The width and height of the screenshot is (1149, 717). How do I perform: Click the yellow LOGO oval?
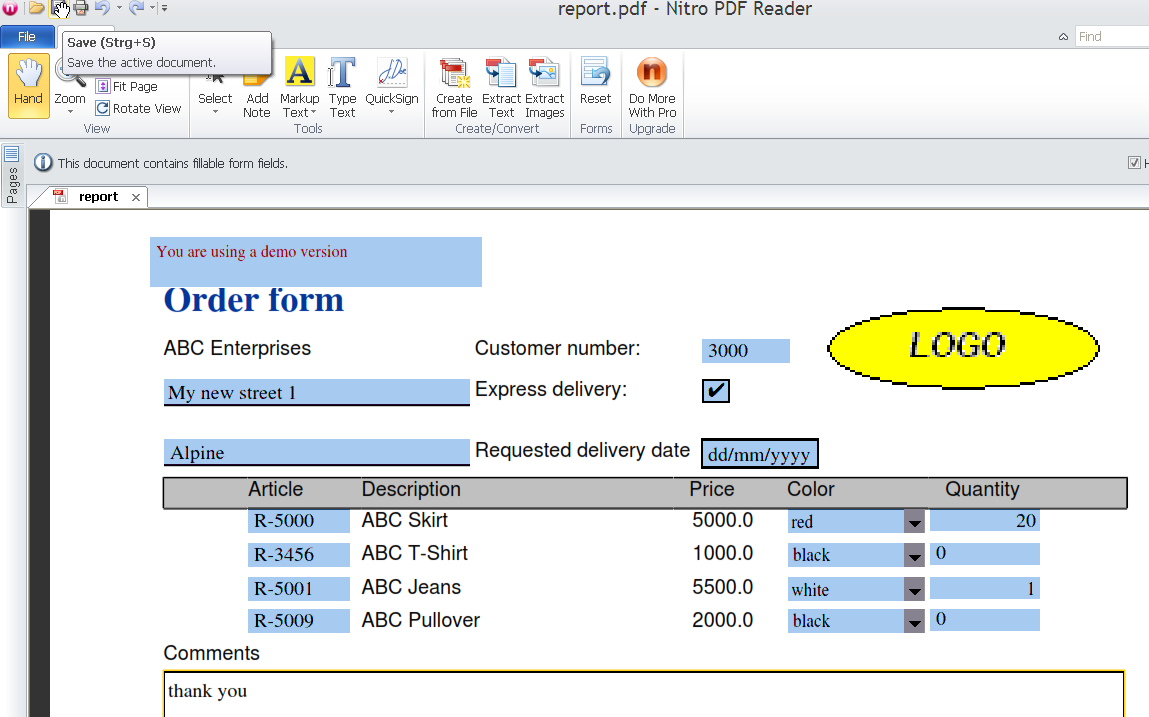click(963, 348)
